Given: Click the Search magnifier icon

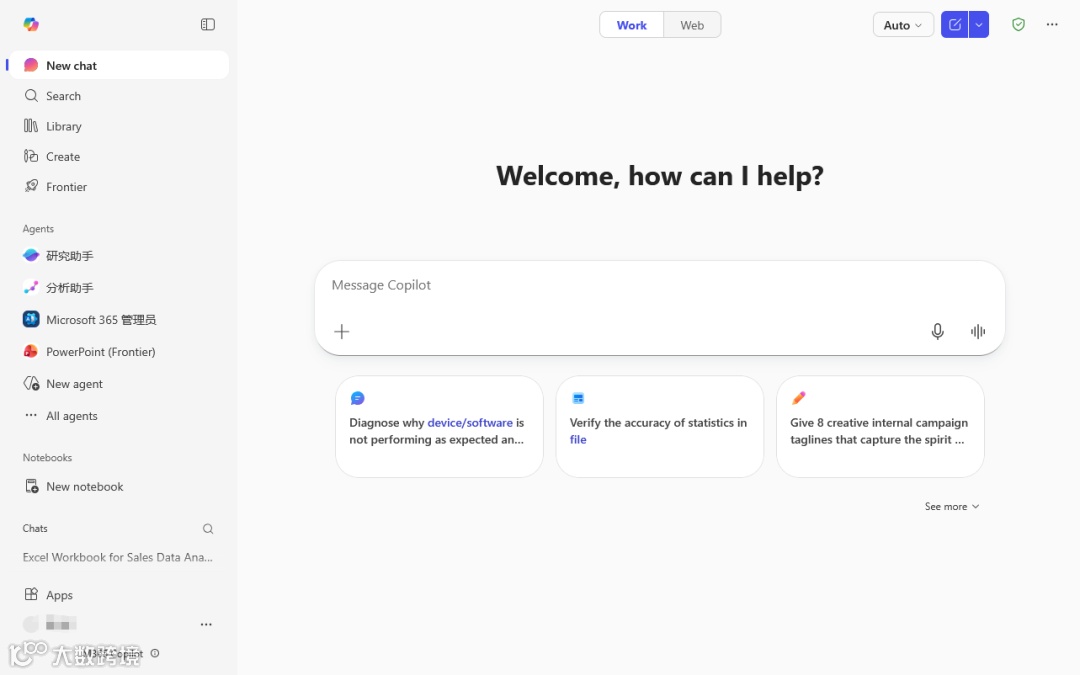Looking at the screenshot, I should (x=31, y=96).
